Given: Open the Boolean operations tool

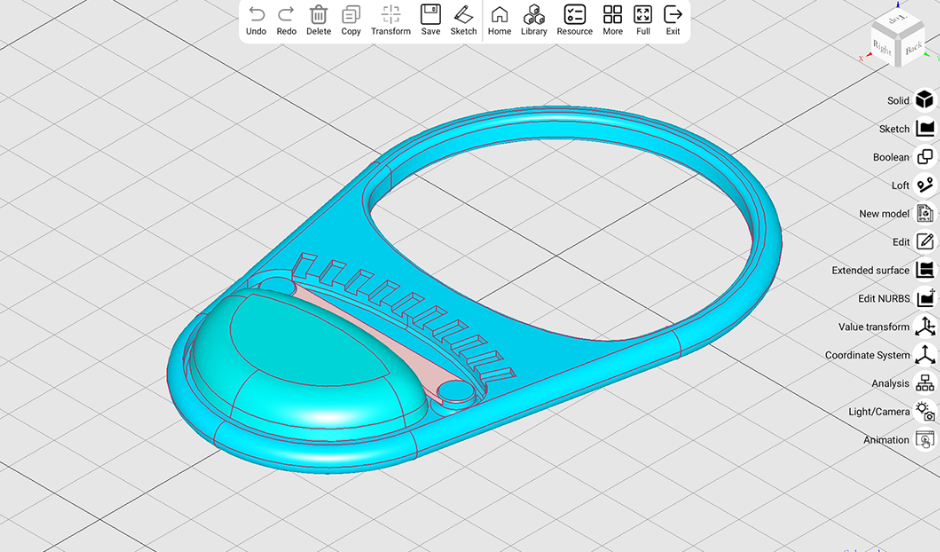Looking at the screenshot, I should point(925,156).
